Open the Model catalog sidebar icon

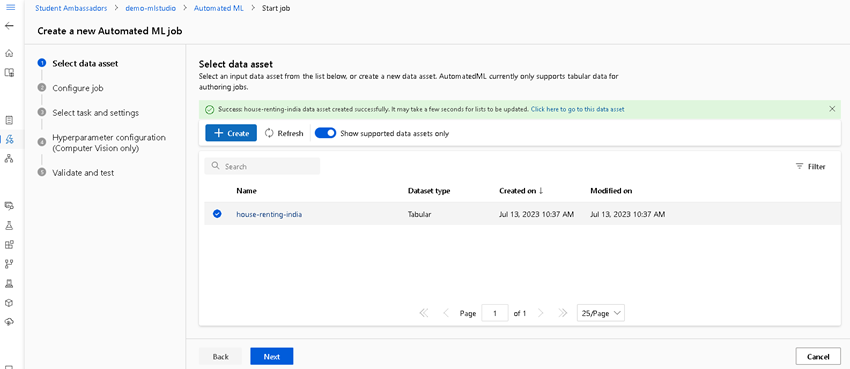coord(9,72)
